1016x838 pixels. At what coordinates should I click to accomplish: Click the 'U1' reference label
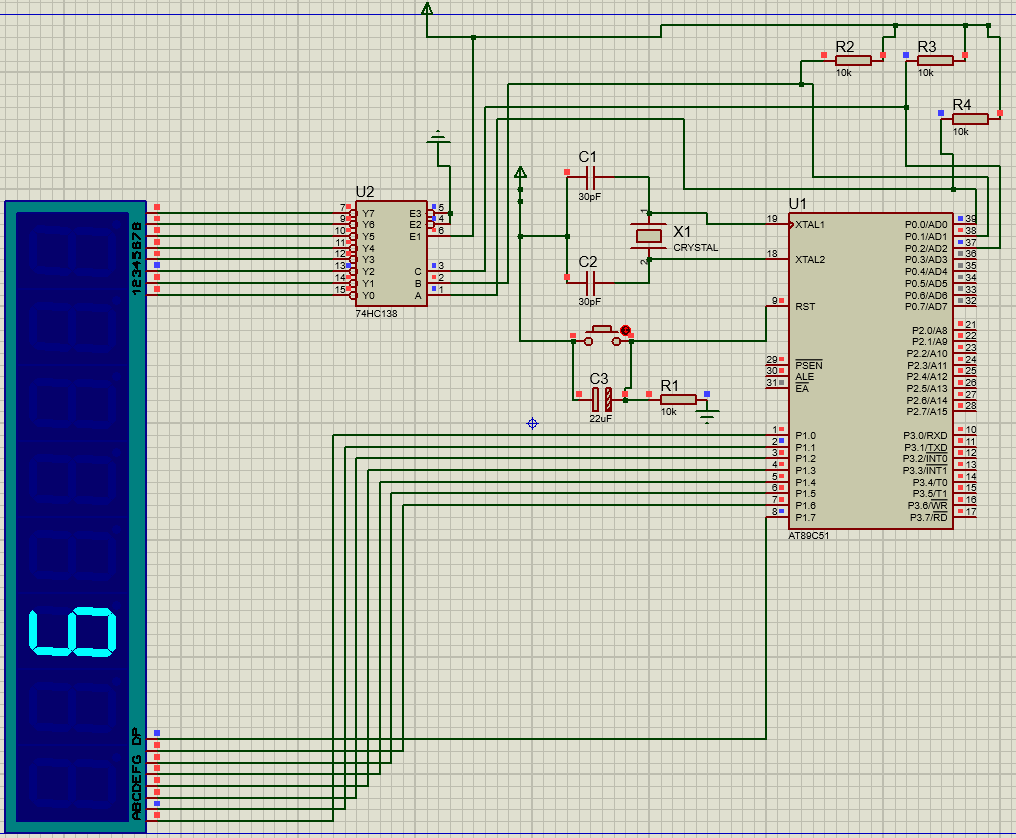pos(797,204)
